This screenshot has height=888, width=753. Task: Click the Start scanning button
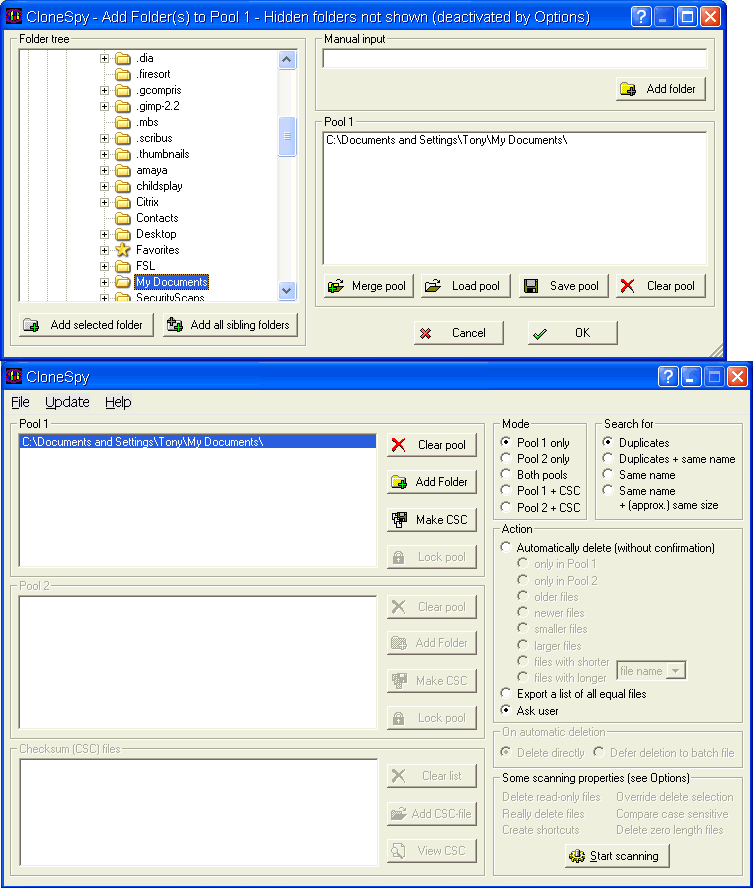(617, 856)
